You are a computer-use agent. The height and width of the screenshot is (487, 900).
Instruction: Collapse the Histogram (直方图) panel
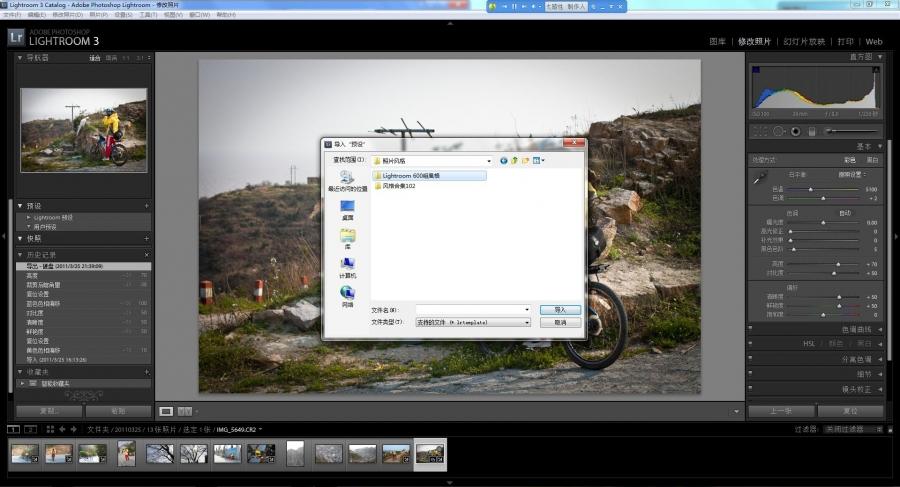[x=880, y=57]
